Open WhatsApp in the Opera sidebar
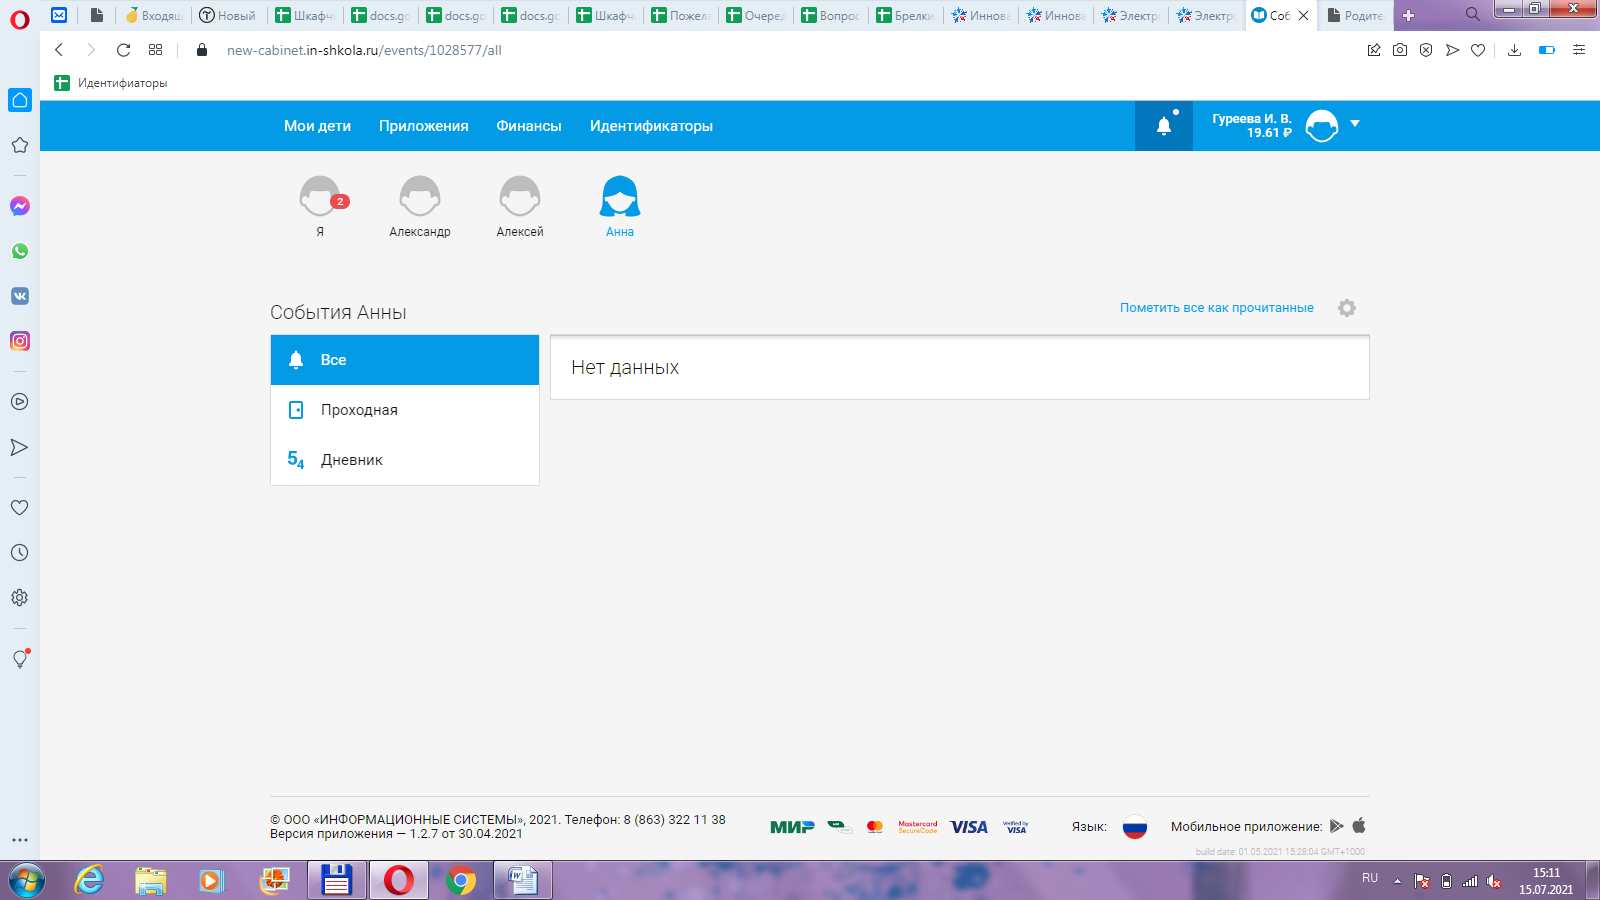Screen dimensions: 1600x900 (20, 251)
